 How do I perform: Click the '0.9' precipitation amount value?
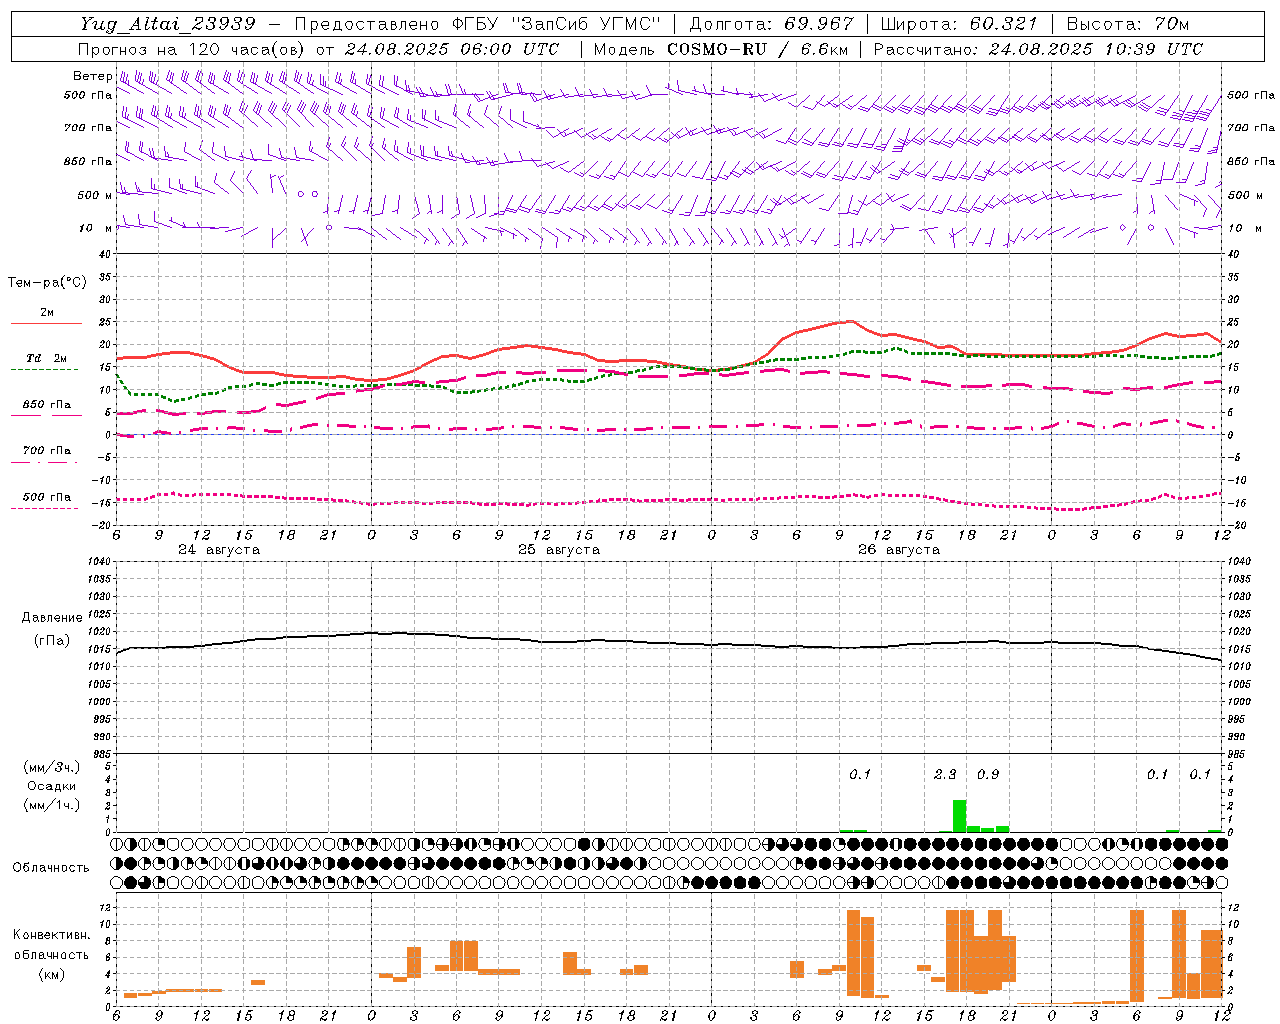(x=988, y=774)
